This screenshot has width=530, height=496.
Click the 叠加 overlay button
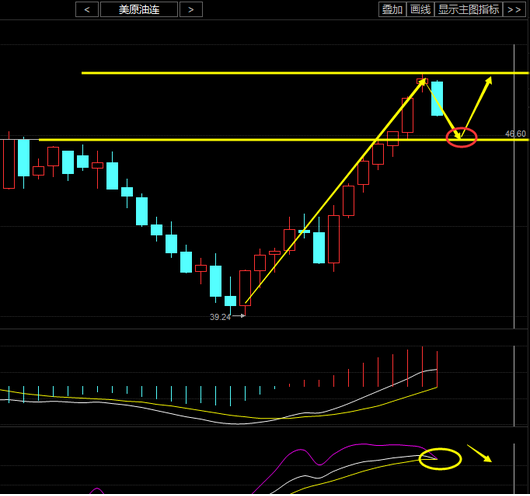[x=392, y=9]
